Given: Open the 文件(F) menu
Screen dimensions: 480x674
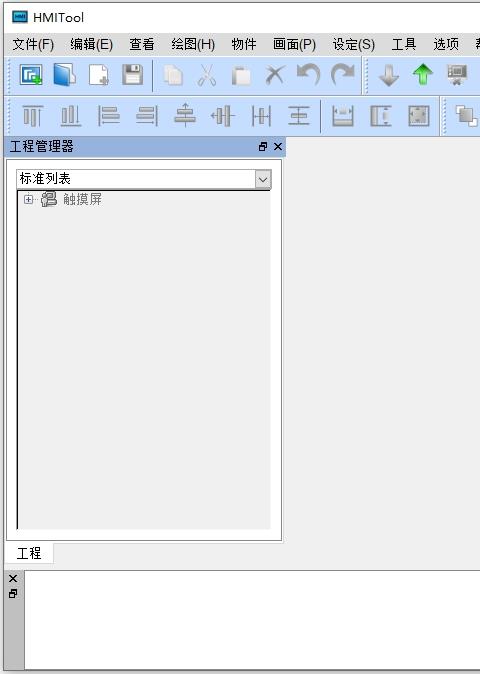Looking at the screenshot, I should click(x=33, y=44).
